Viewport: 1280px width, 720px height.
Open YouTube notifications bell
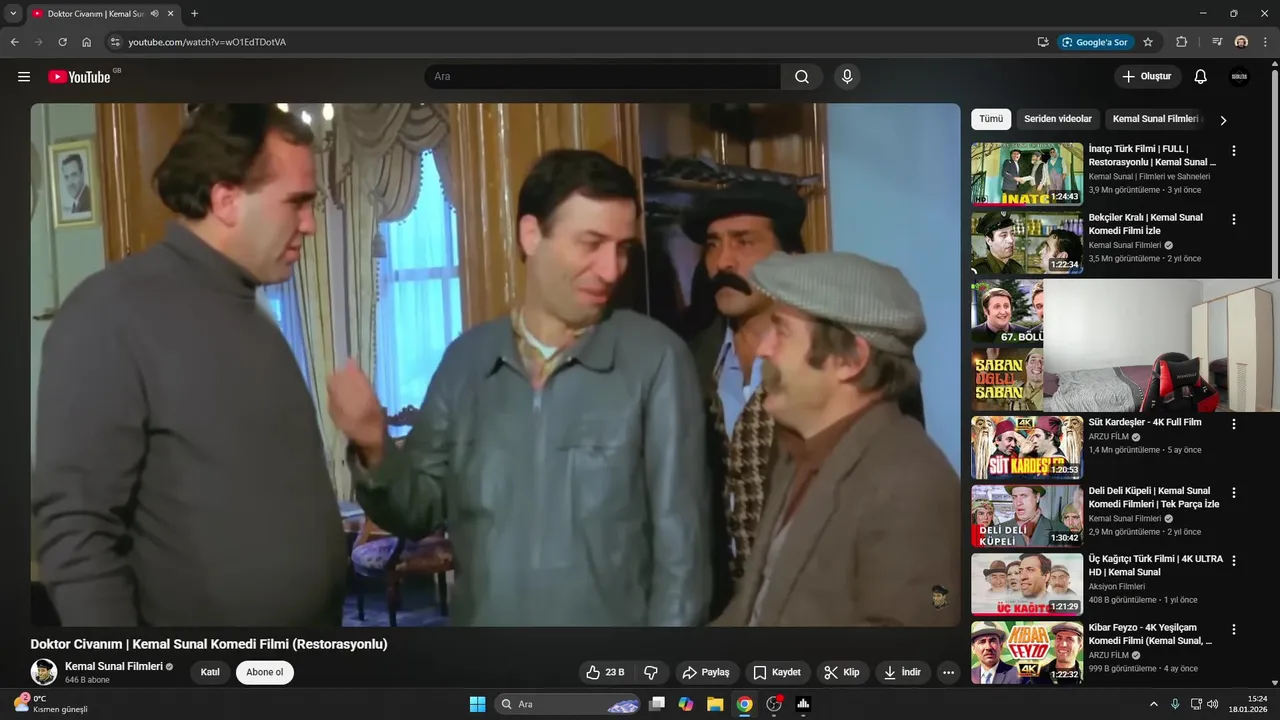click(1201, 77)
